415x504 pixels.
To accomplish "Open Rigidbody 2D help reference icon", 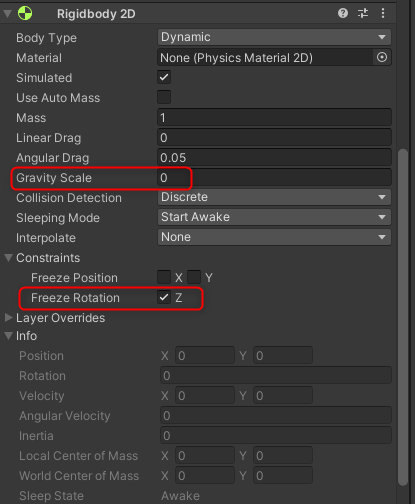I will point(343,13).
